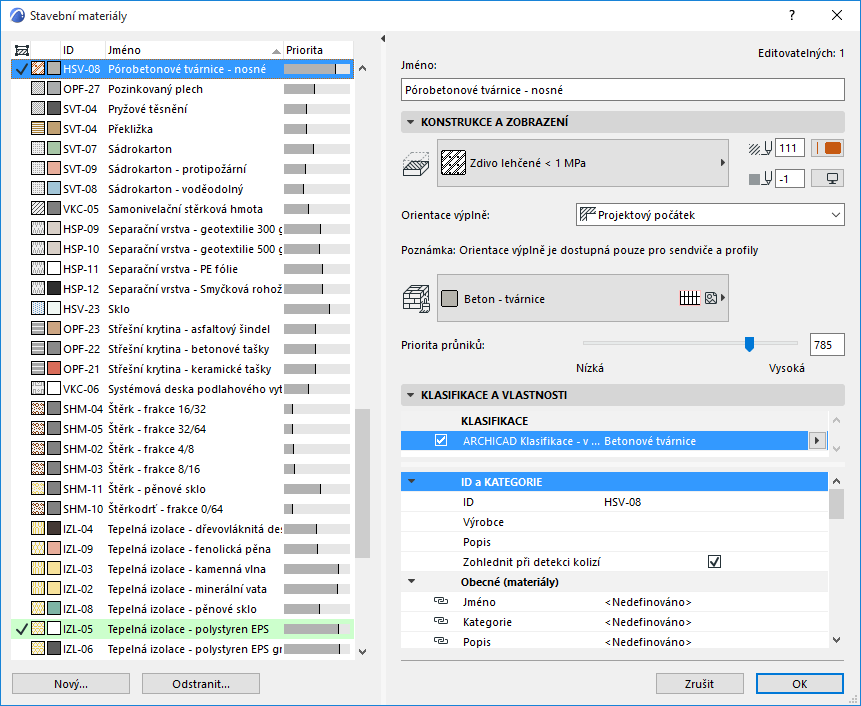Sort list by the ID column header
Image resolution: width=861 pixels, height=706 pixels.
click(x=82, y=50)
